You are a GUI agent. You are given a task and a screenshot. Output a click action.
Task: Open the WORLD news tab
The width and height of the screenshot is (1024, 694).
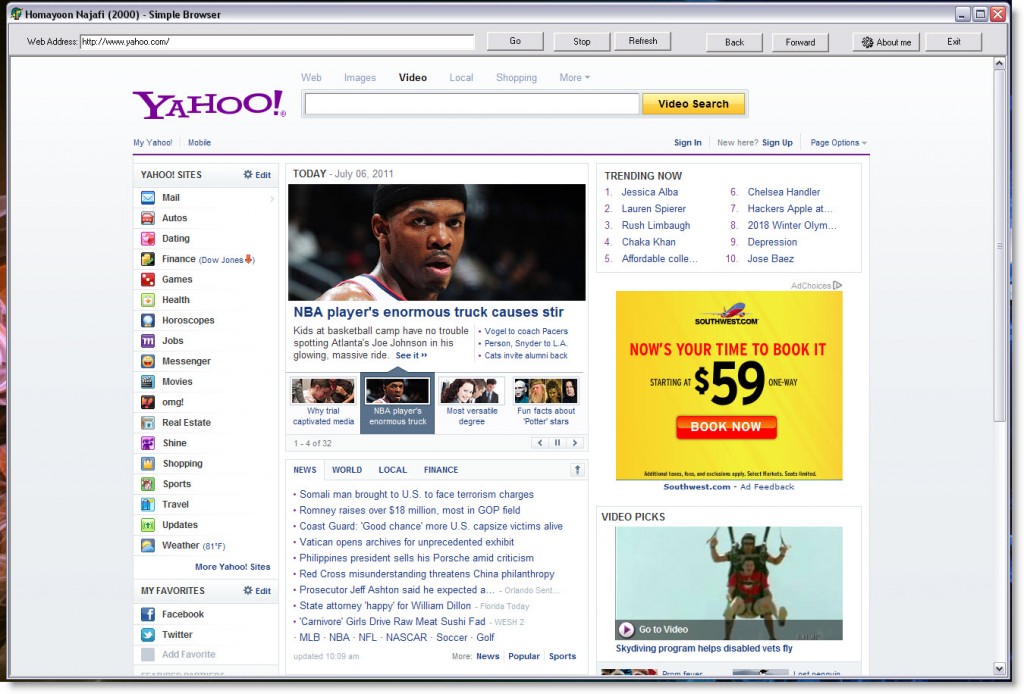[x=347, y=470]
